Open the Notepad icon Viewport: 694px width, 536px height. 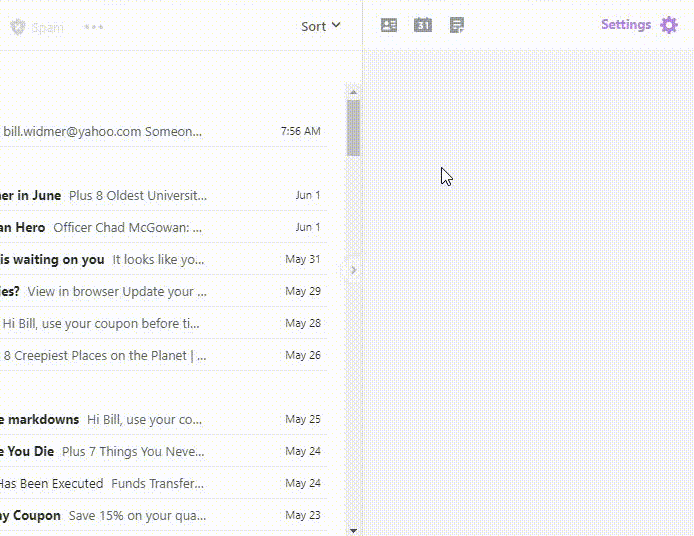tap(457, 25)
